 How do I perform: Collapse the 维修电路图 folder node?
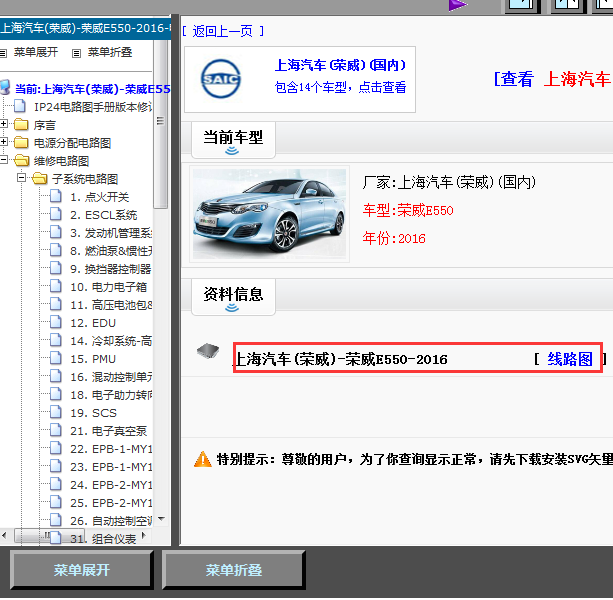(4, 159)
